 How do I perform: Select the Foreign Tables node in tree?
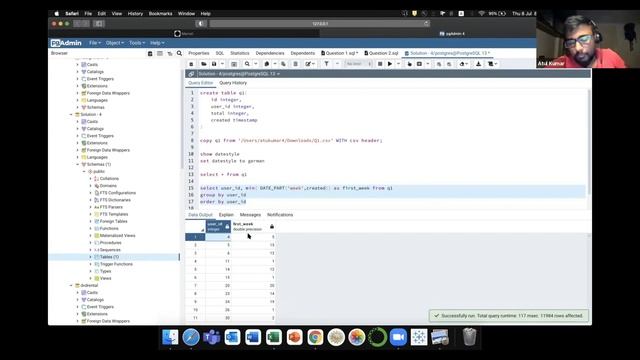[113, 221]
